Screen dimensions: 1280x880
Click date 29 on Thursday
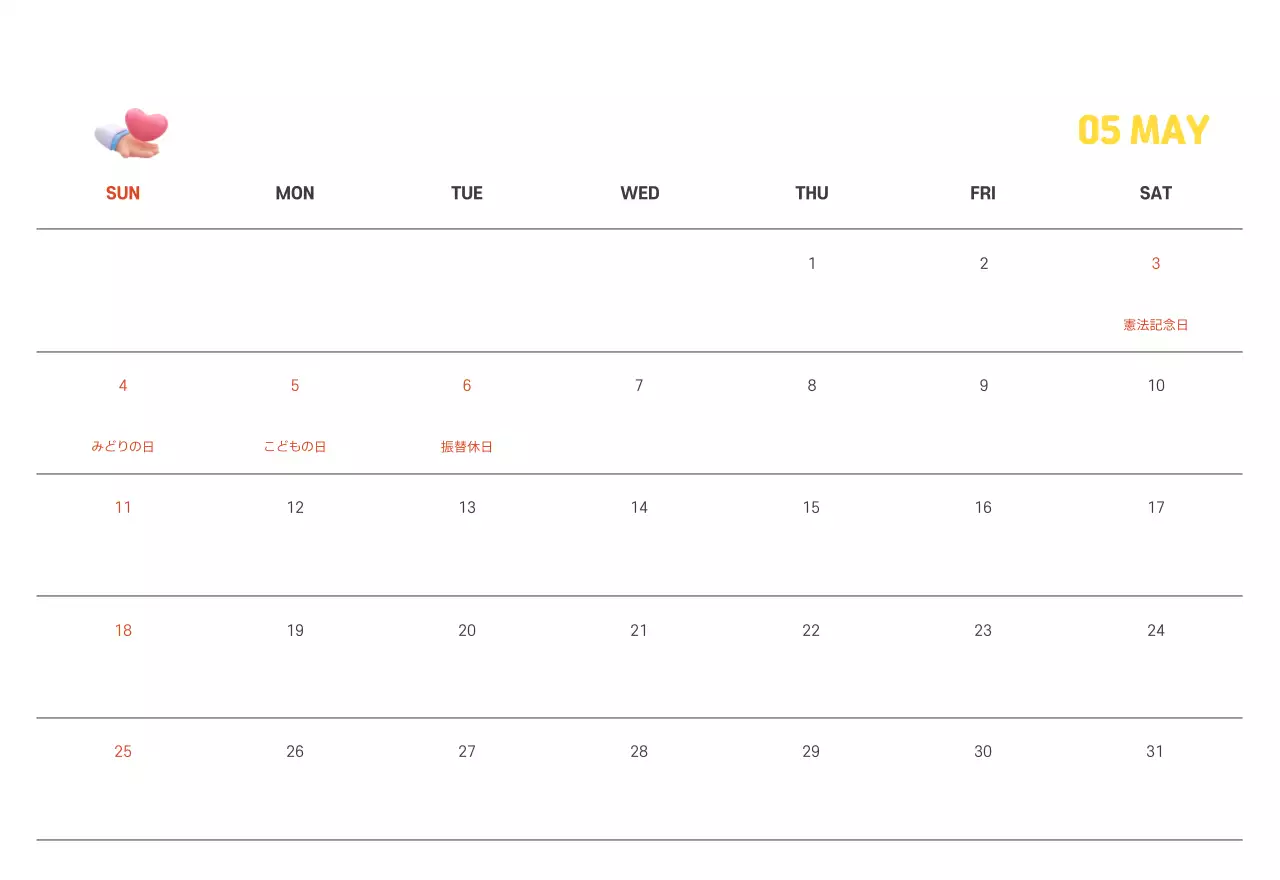click(811, 751)
